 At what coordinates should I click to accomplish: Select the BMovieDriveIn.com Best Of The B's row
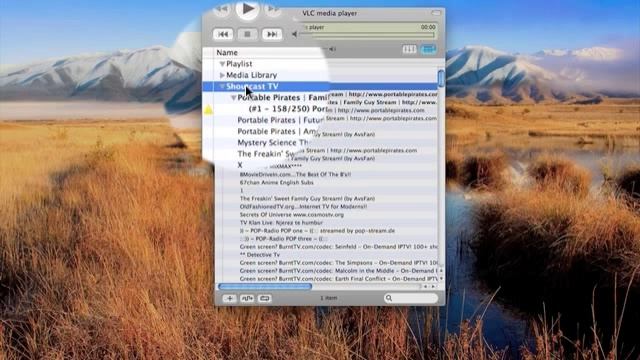[296, 174]
